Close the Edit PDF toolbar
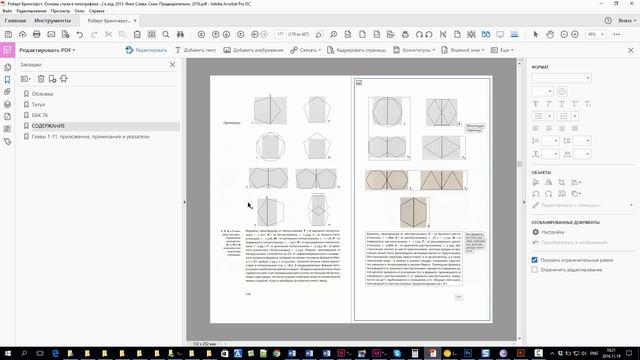 pos(631,50)
